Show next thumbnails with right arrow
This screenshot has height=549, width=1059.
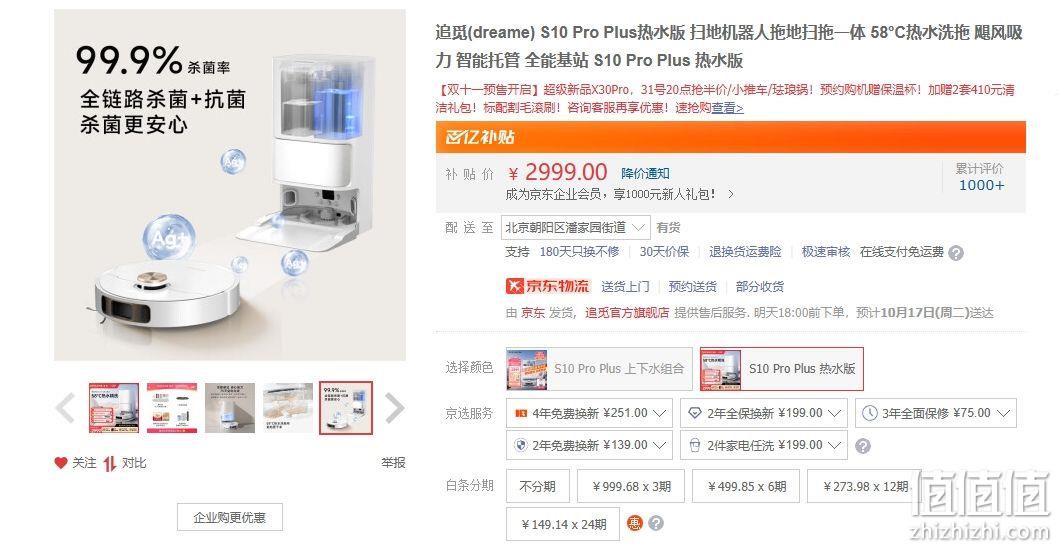pyautogui.click(x=394, y=408)
